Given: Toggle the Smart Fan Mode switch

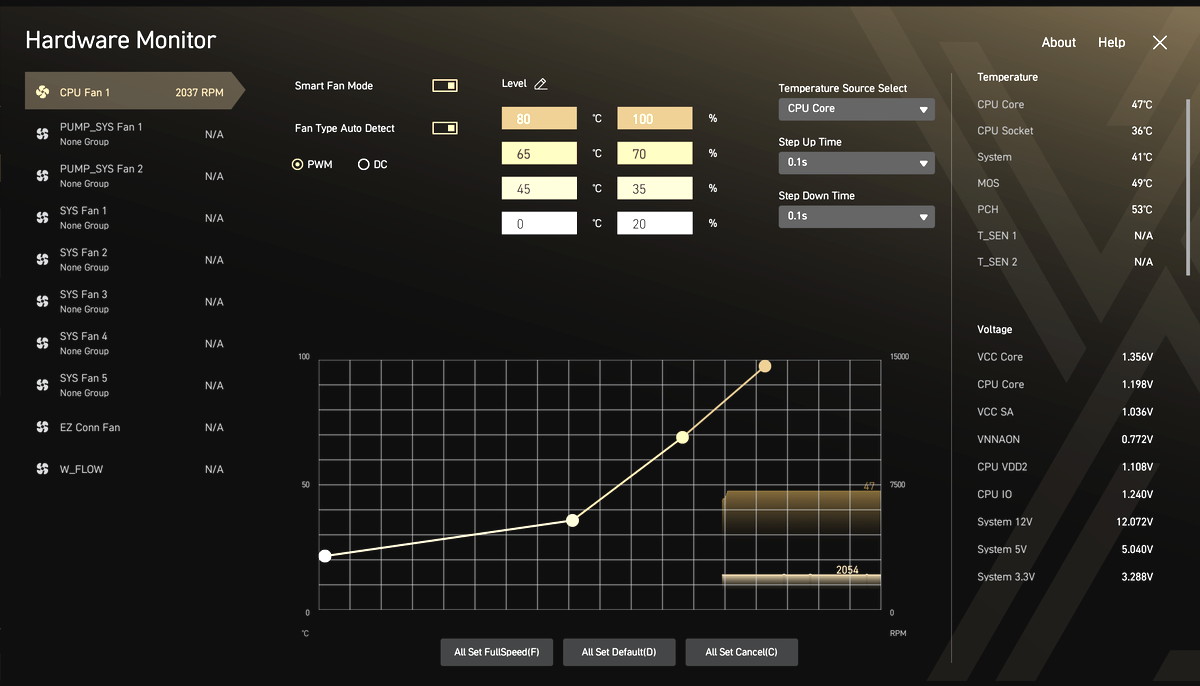Looking at the screenshot, I should coord(445,86).
